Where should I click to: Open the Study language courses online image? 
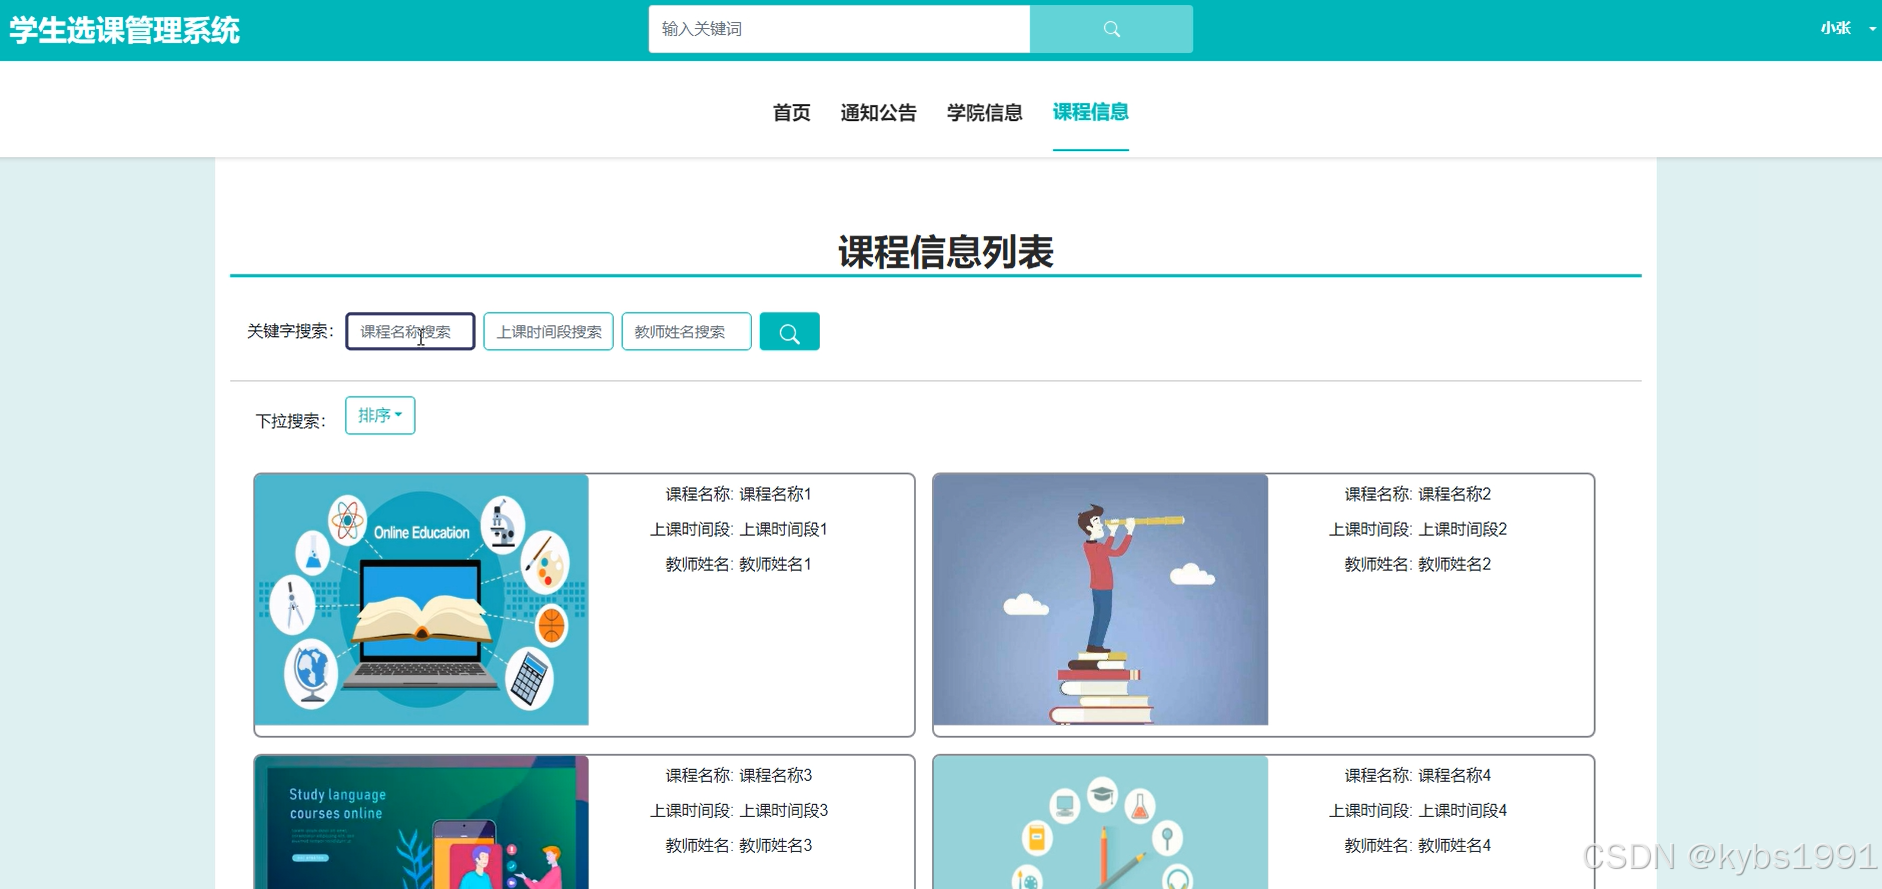coord(422,822)
